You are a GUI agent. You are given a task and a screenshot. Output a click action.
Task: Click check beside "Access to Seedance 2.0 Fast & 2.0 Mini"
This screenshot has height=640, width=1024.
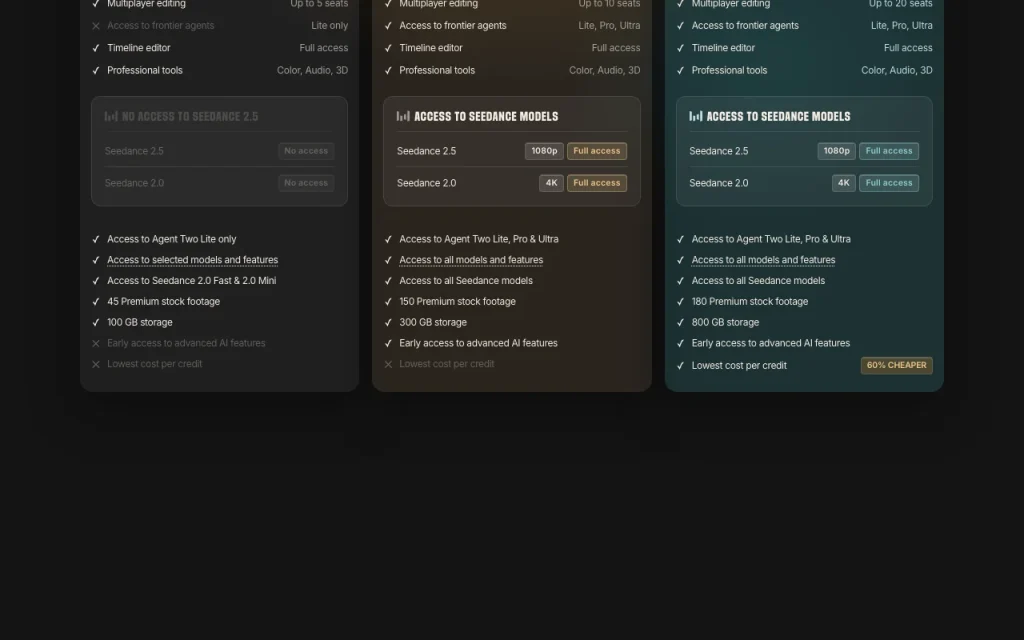(96, 281)
